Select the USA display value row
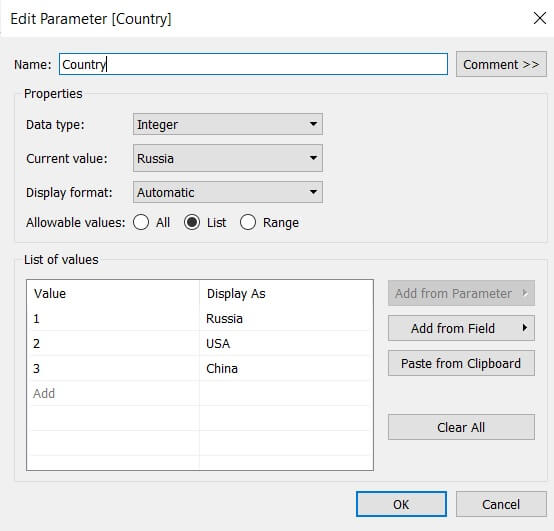 point(200,343)
